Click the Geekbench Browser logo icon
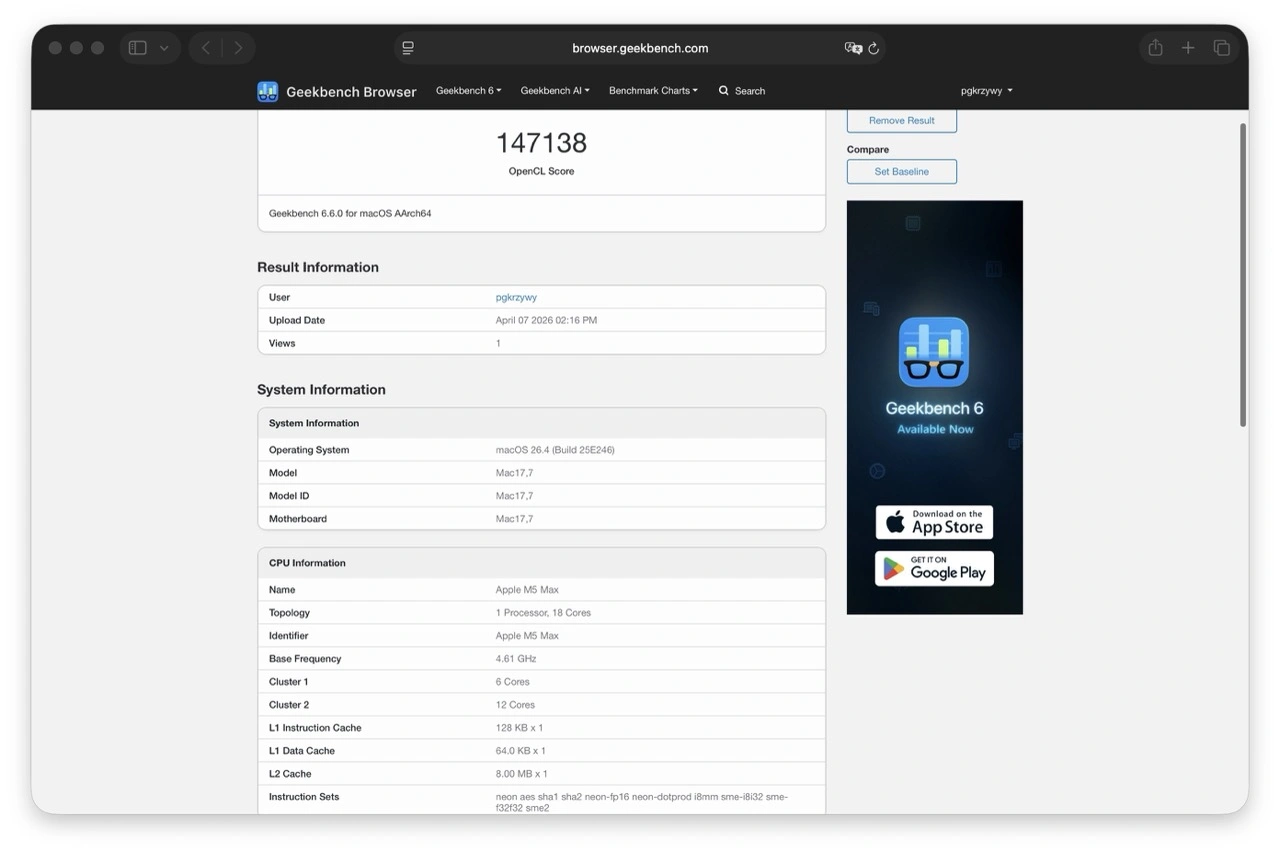This screenshot has height=852, width=1280. point(267,91)
